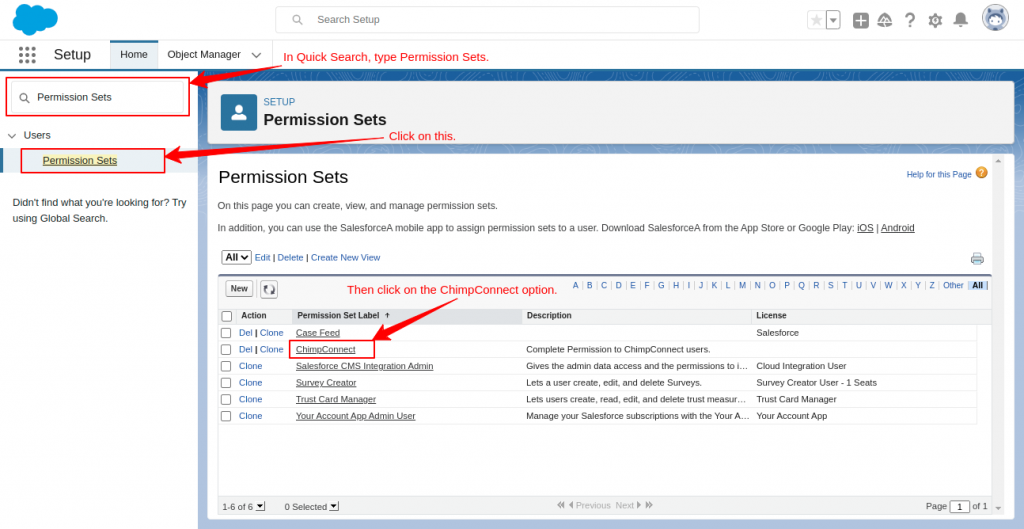Check the Survey Creator row checkbox

tap(226, 383)
